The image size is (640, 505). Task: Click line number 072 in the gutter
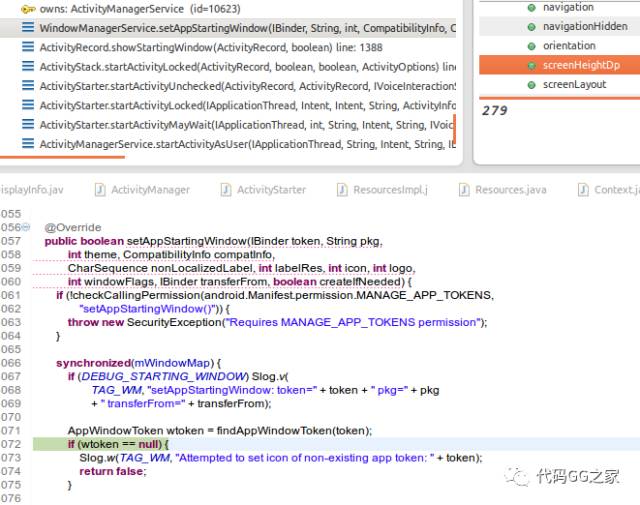11,444
